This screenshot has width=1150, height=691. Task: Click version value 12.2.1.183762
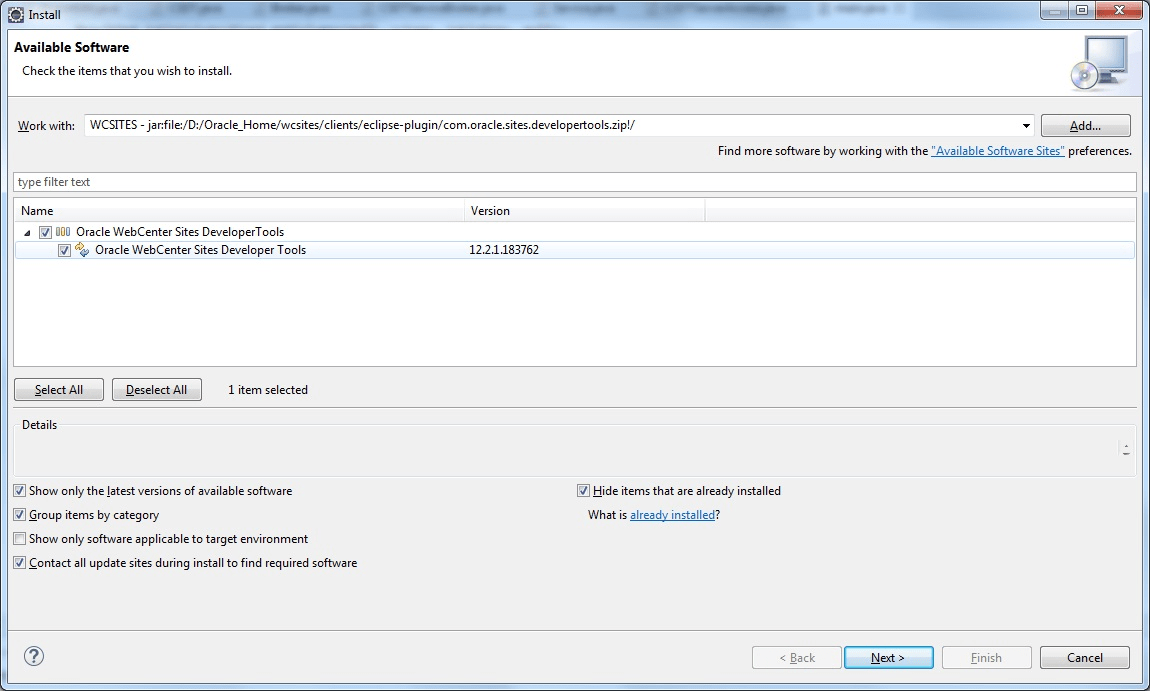pyautogui.click(x=504, y=250)
